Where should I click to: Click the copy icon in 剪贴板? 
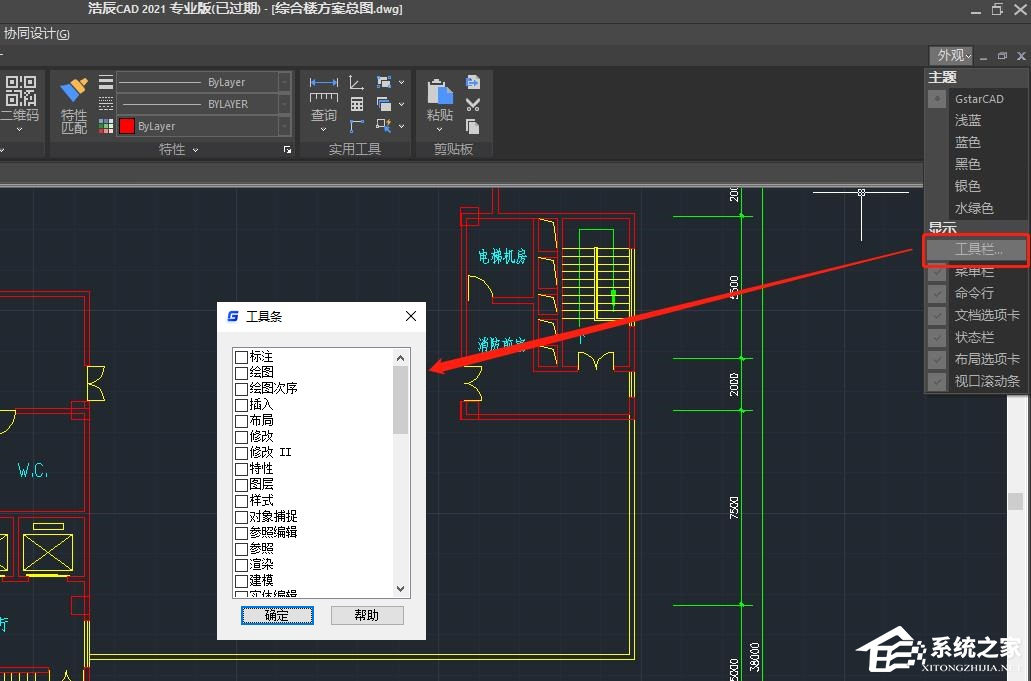pyautogui.click(x=472, y=126)
